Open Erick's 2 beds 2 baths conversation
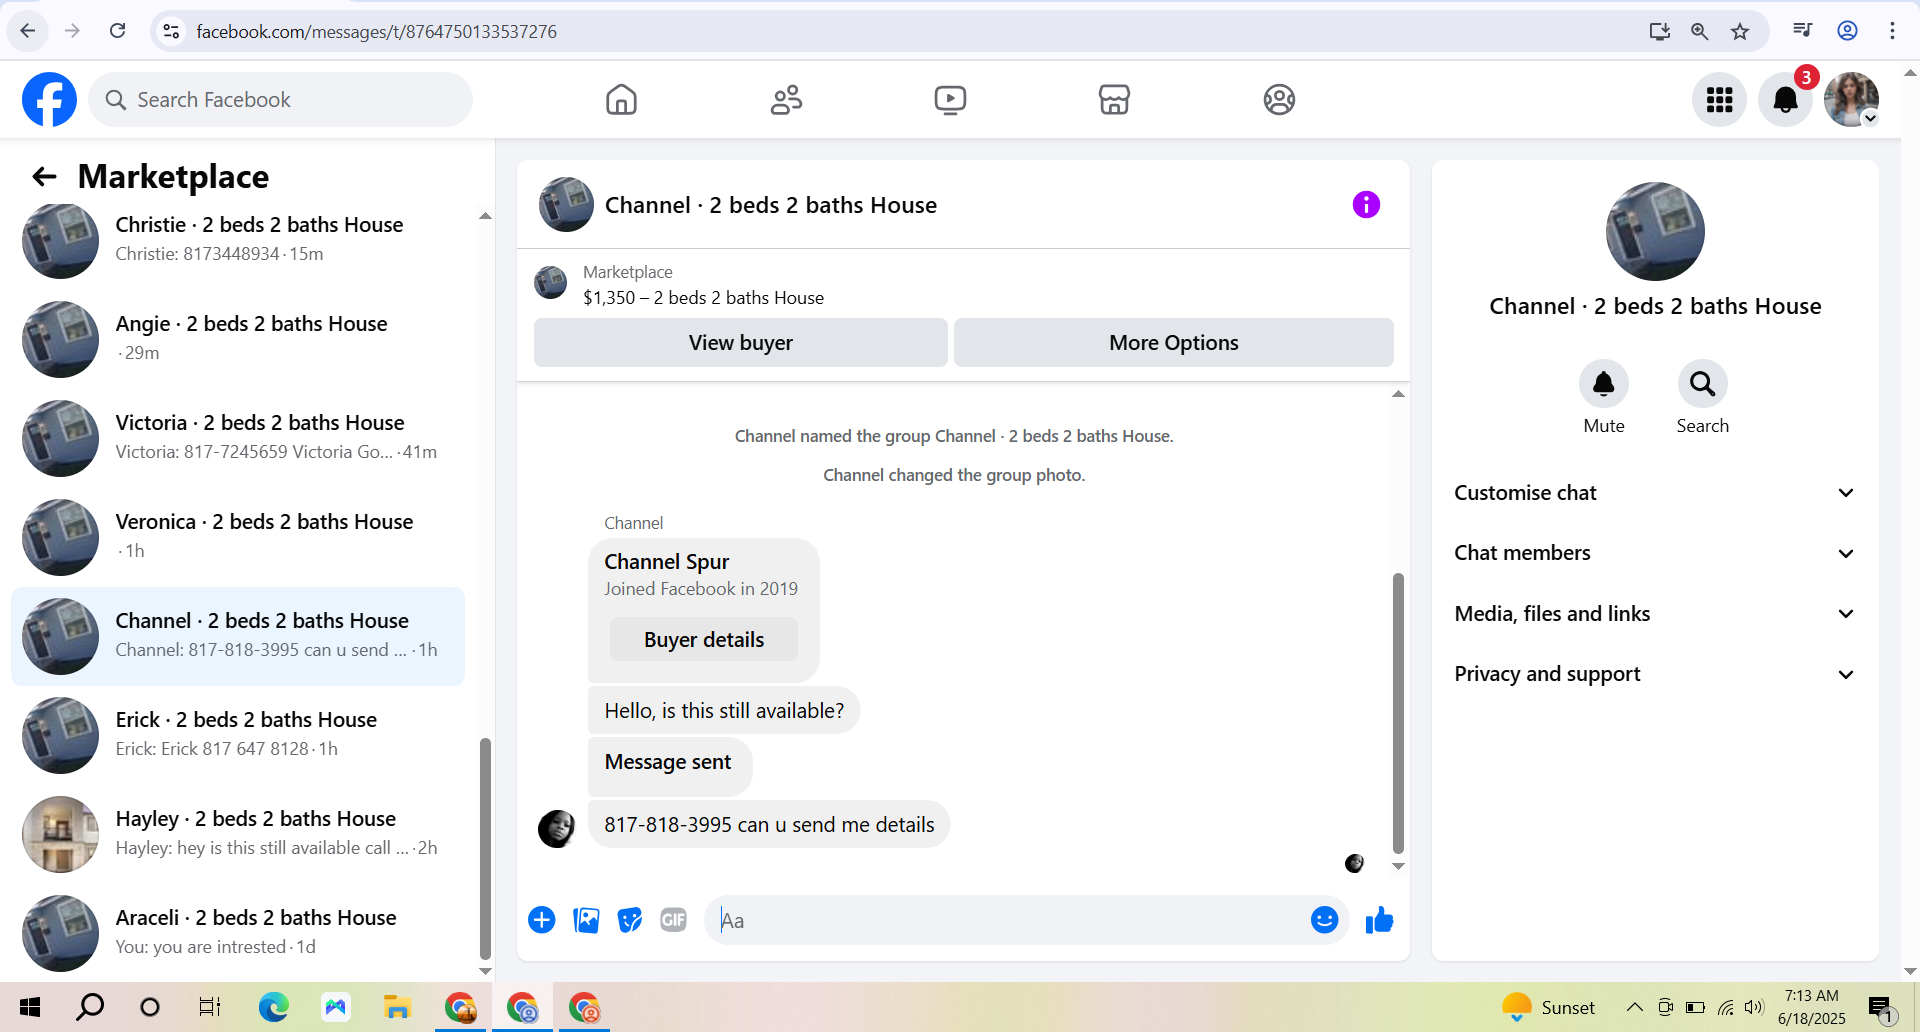 (238, 735)
